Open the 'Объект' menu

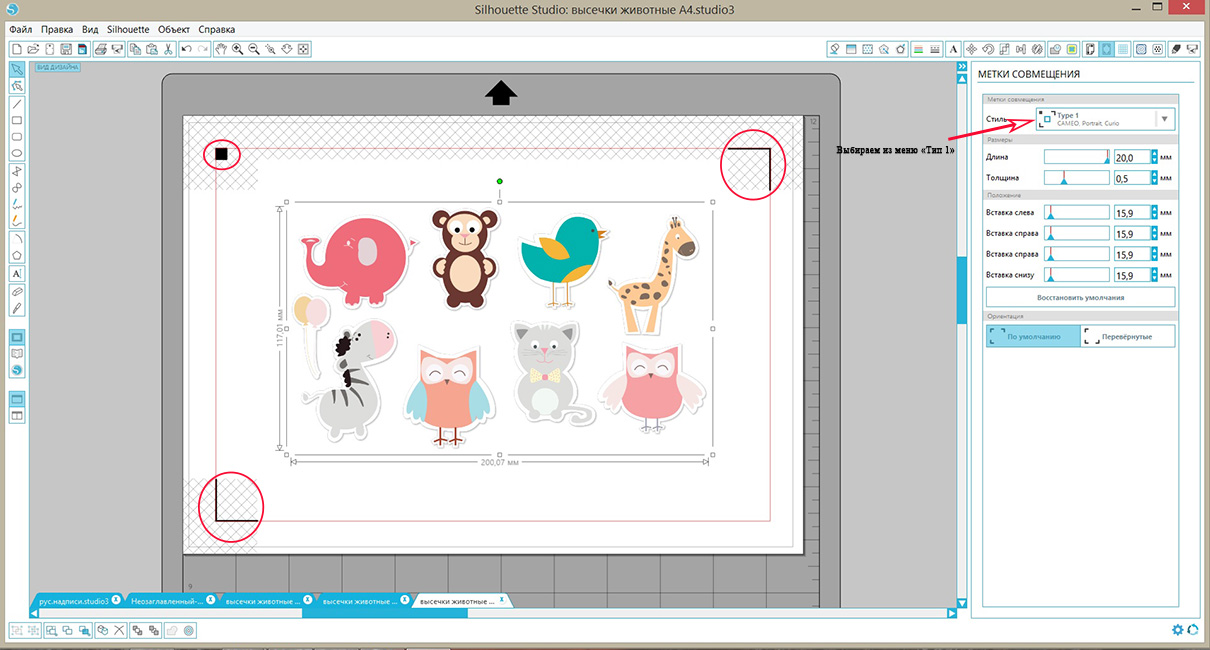[x=173, y=30]
